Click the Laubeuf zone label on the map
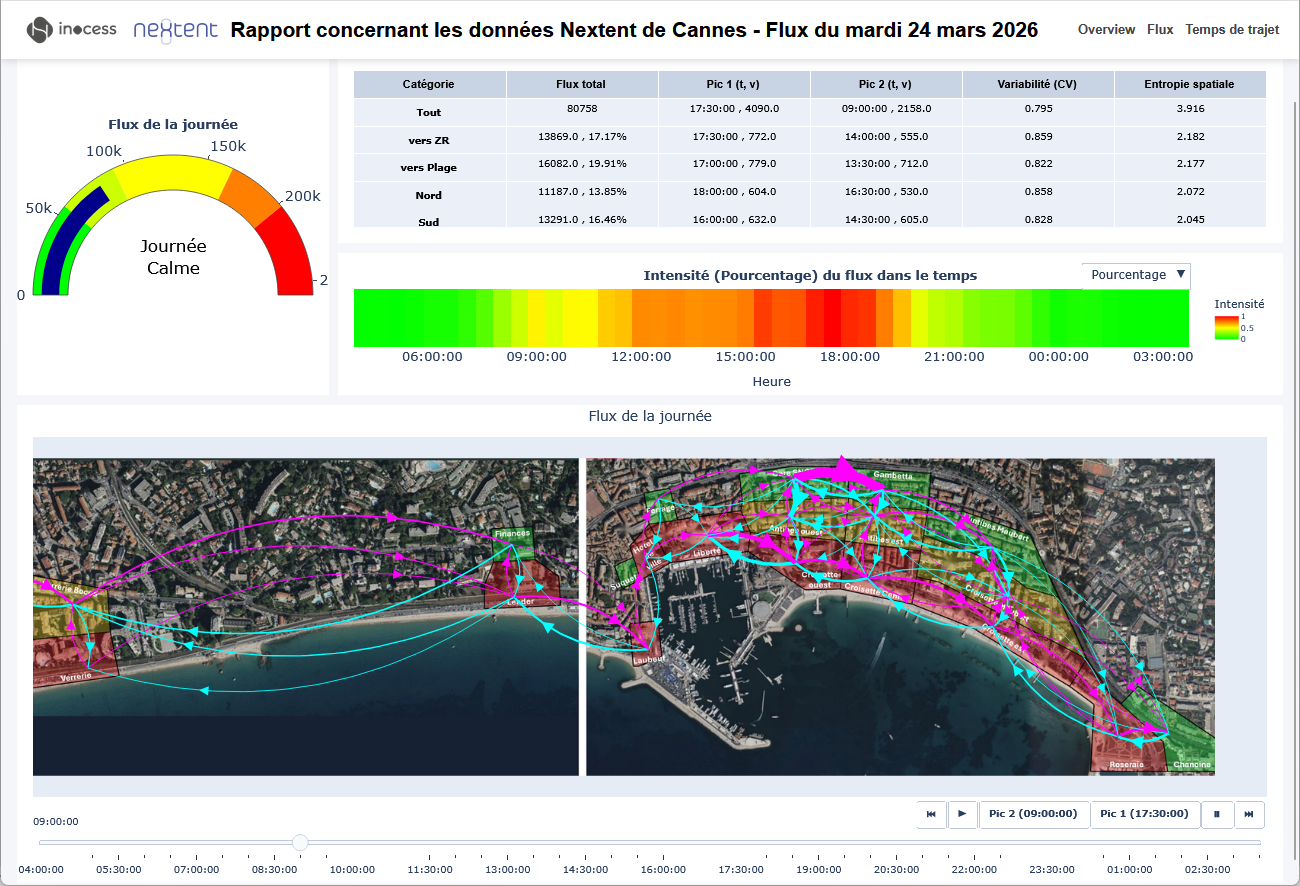The height and width of the screenshot is (886, 1300). coord(650,660)
